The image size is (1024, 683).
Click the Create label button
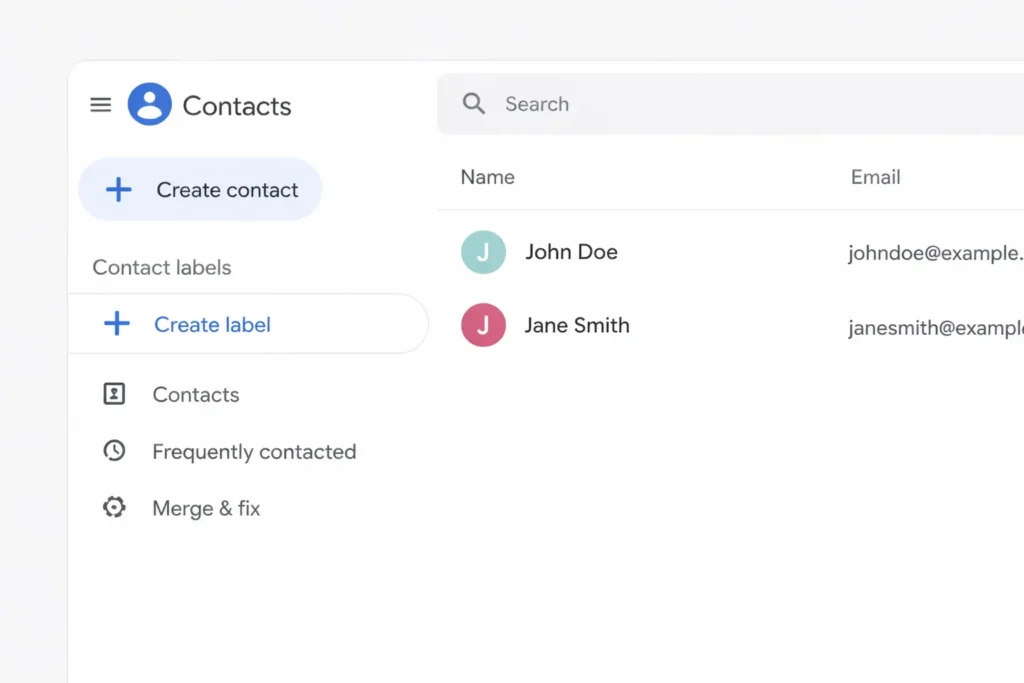(212, 324)
